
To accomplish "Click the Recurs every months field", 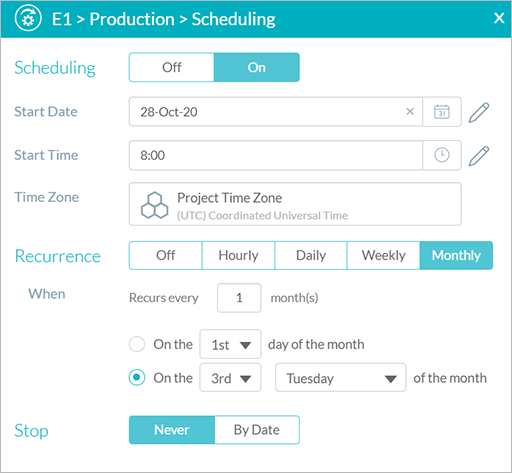I will point(239,298).
